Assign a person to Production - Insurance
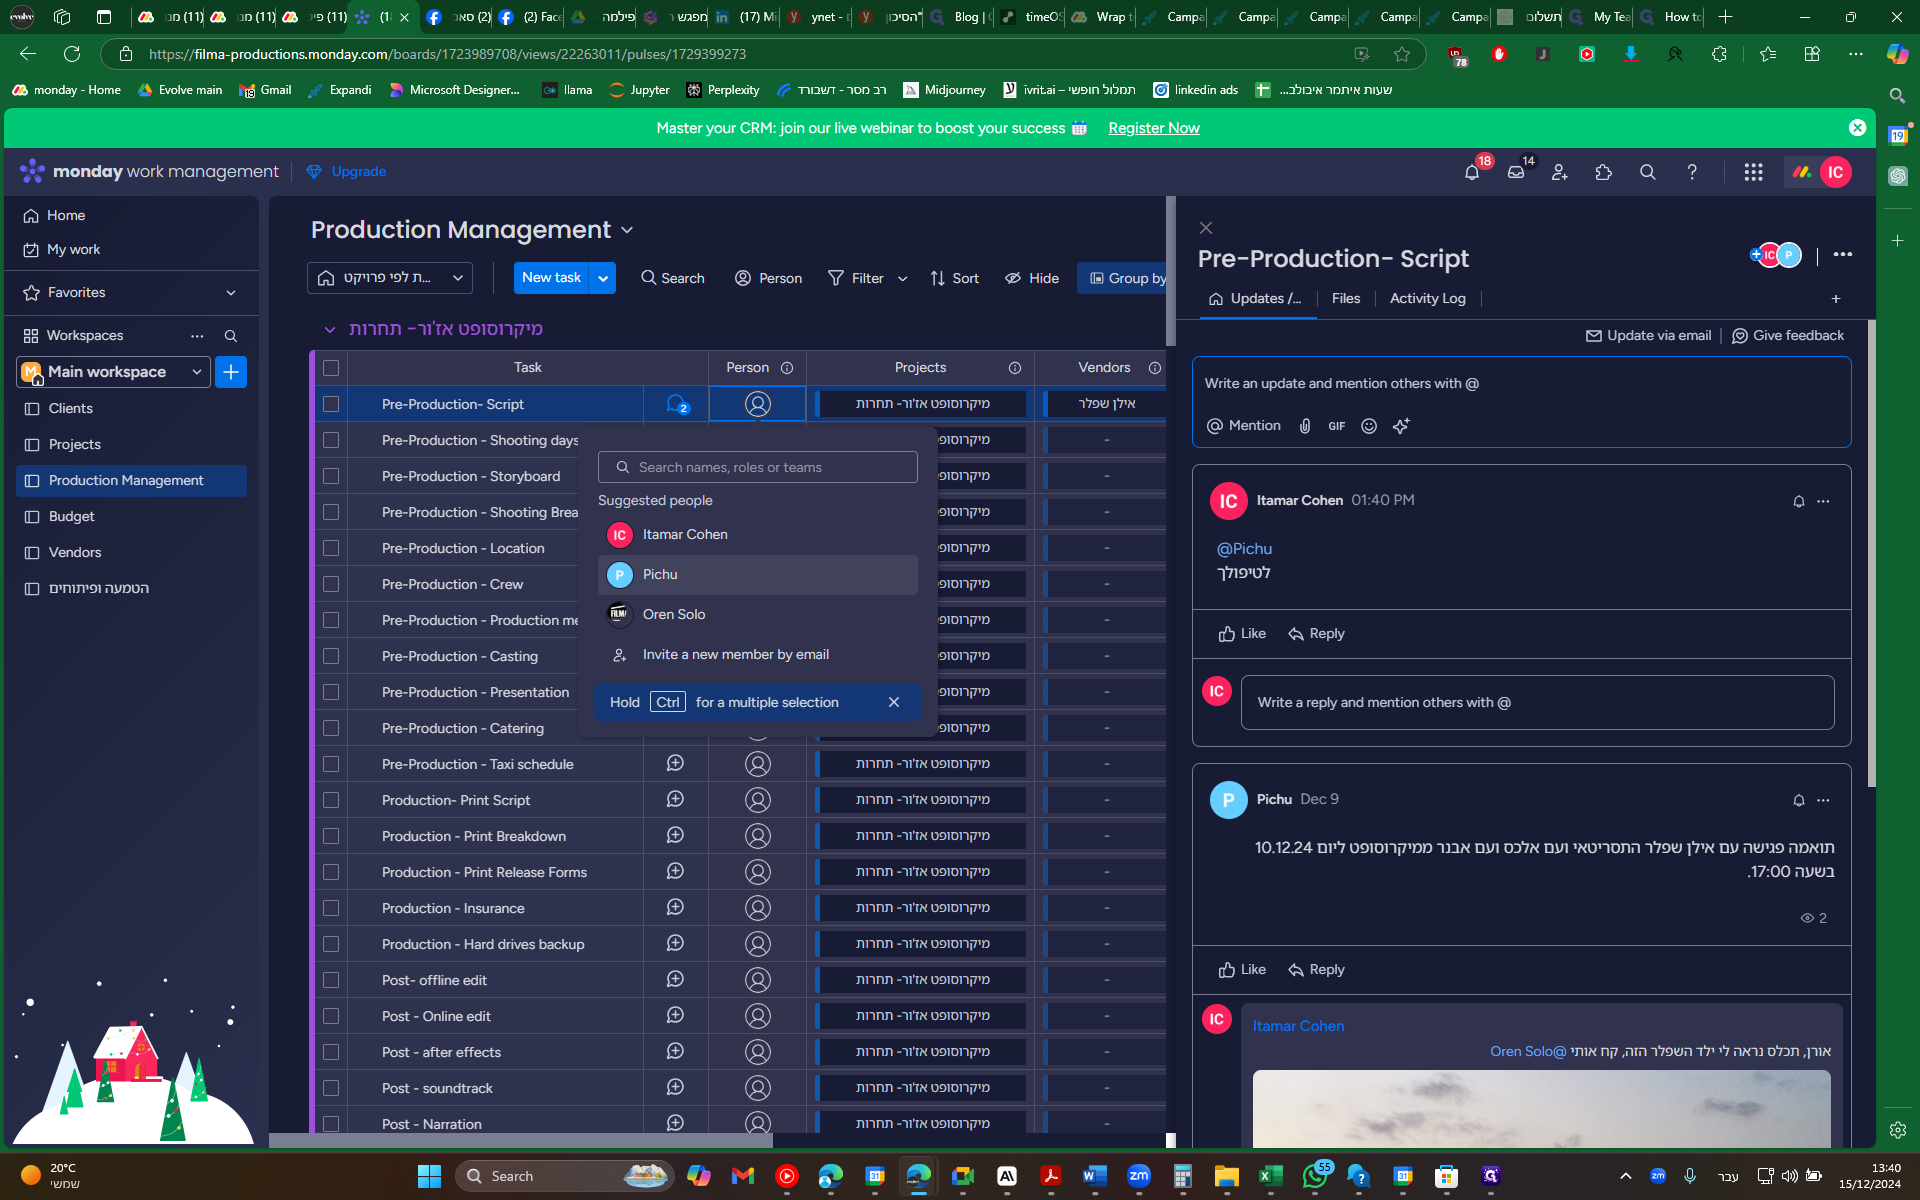Screen dimensions: 1920x1200 pos(758,908)
